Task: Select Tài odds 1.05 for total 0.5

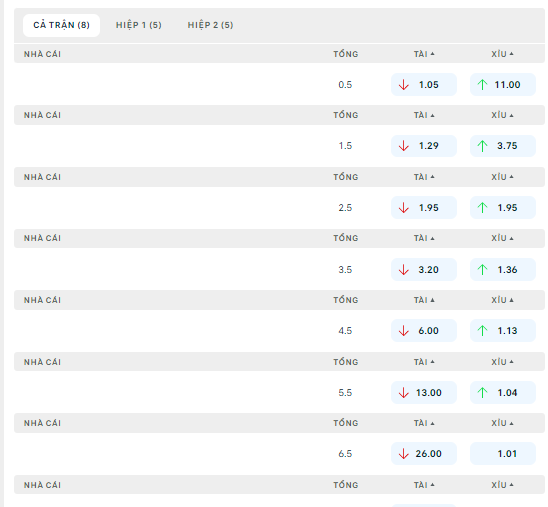Action: 424,85
